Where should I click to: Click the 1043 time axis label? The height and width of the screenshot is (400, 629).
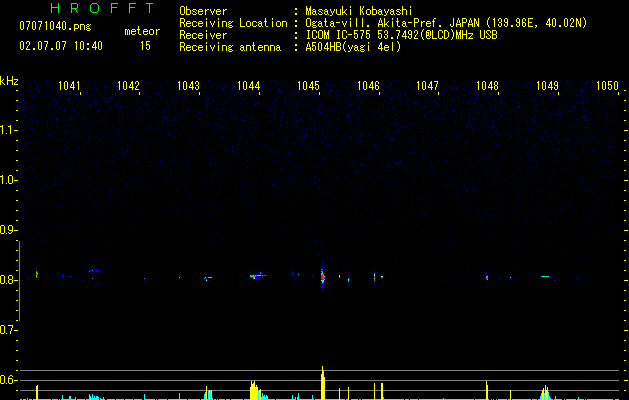click(188, 86)
